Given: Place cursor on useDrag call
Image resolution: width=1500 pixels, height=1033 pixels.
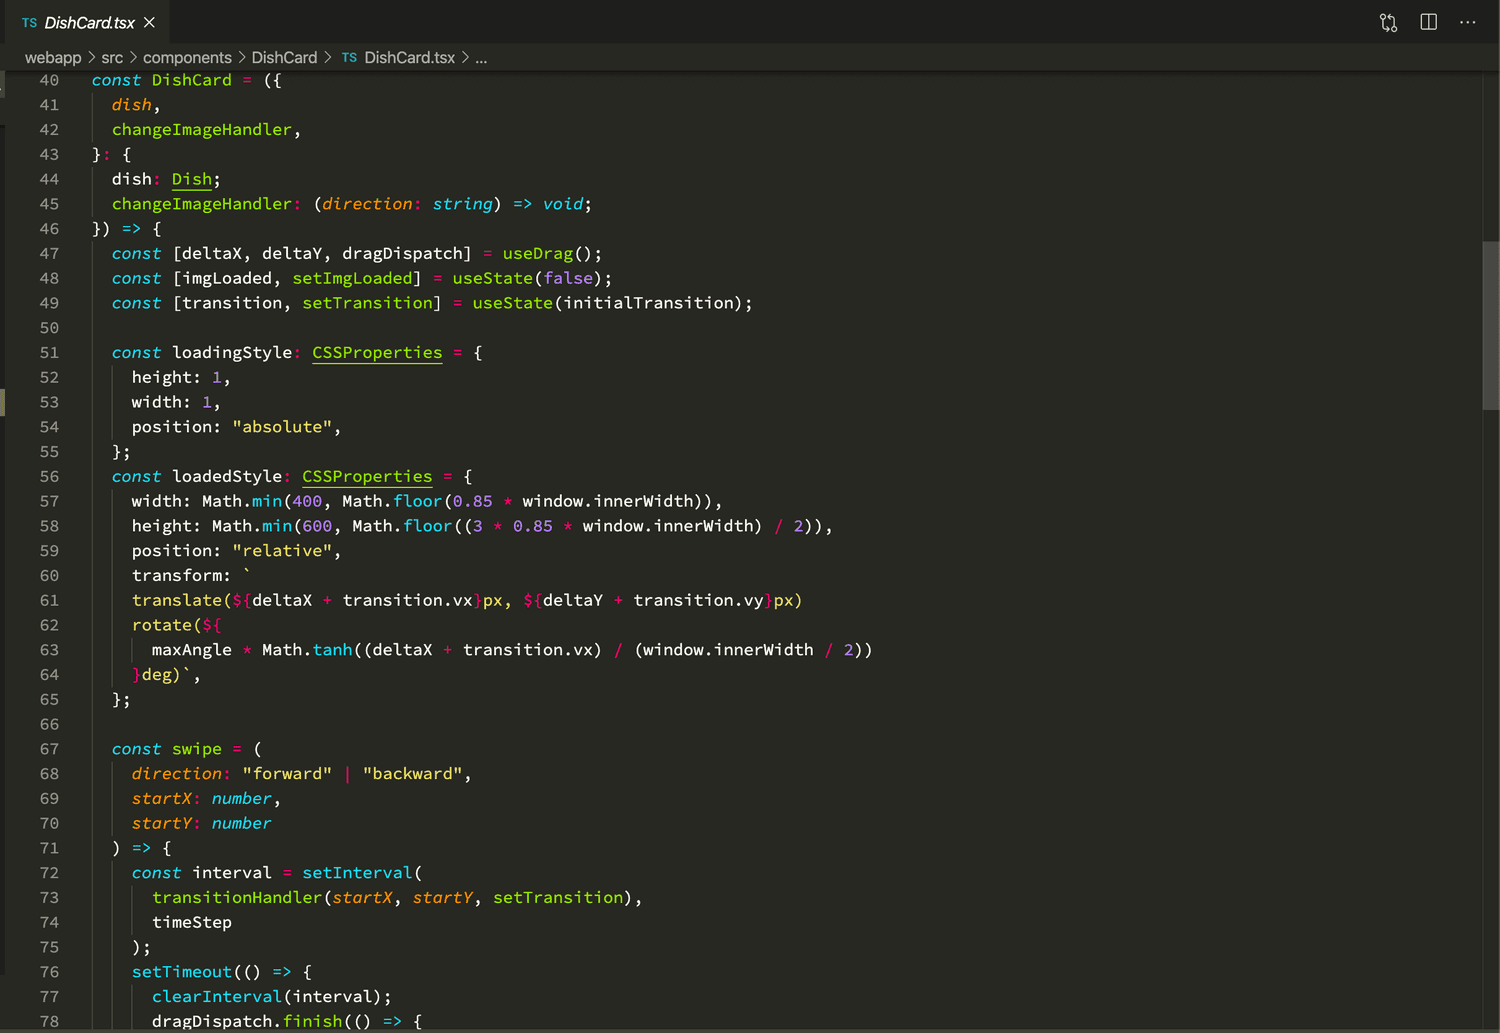Looking at the screenshot, I should [x=538, y=254].
